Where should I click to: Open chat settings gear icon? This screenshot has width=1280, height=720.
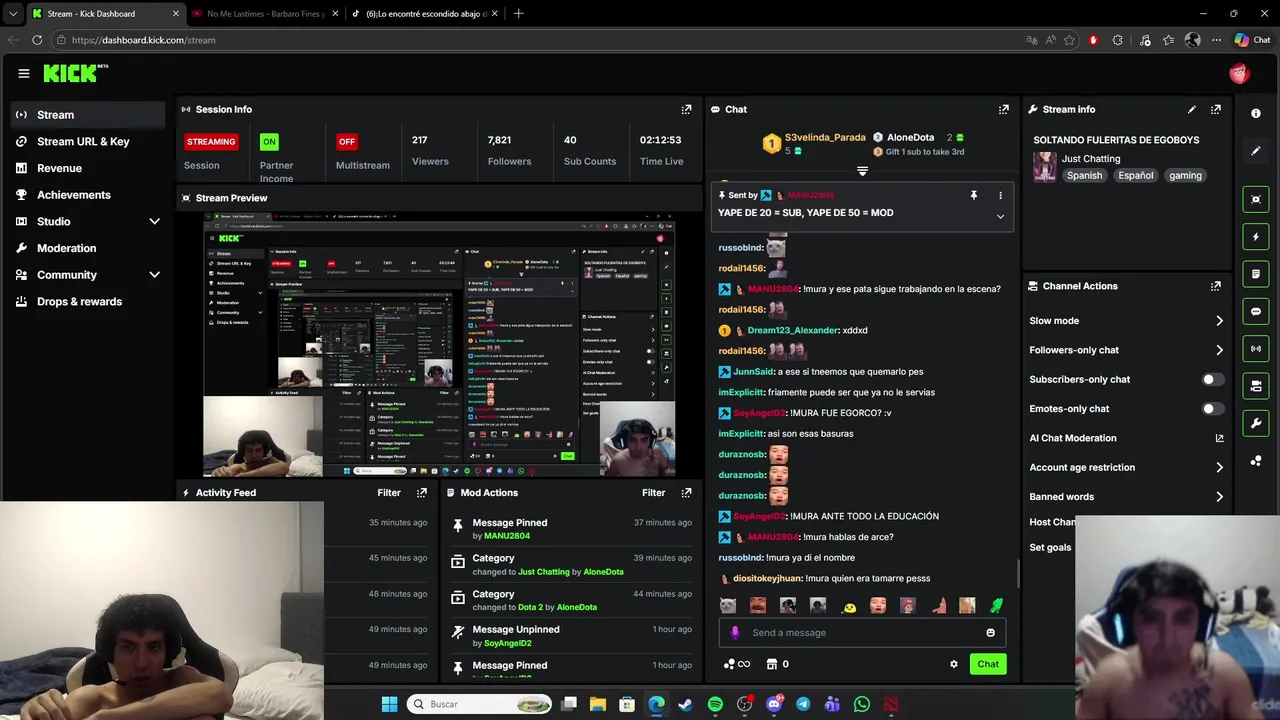point(953,664)
